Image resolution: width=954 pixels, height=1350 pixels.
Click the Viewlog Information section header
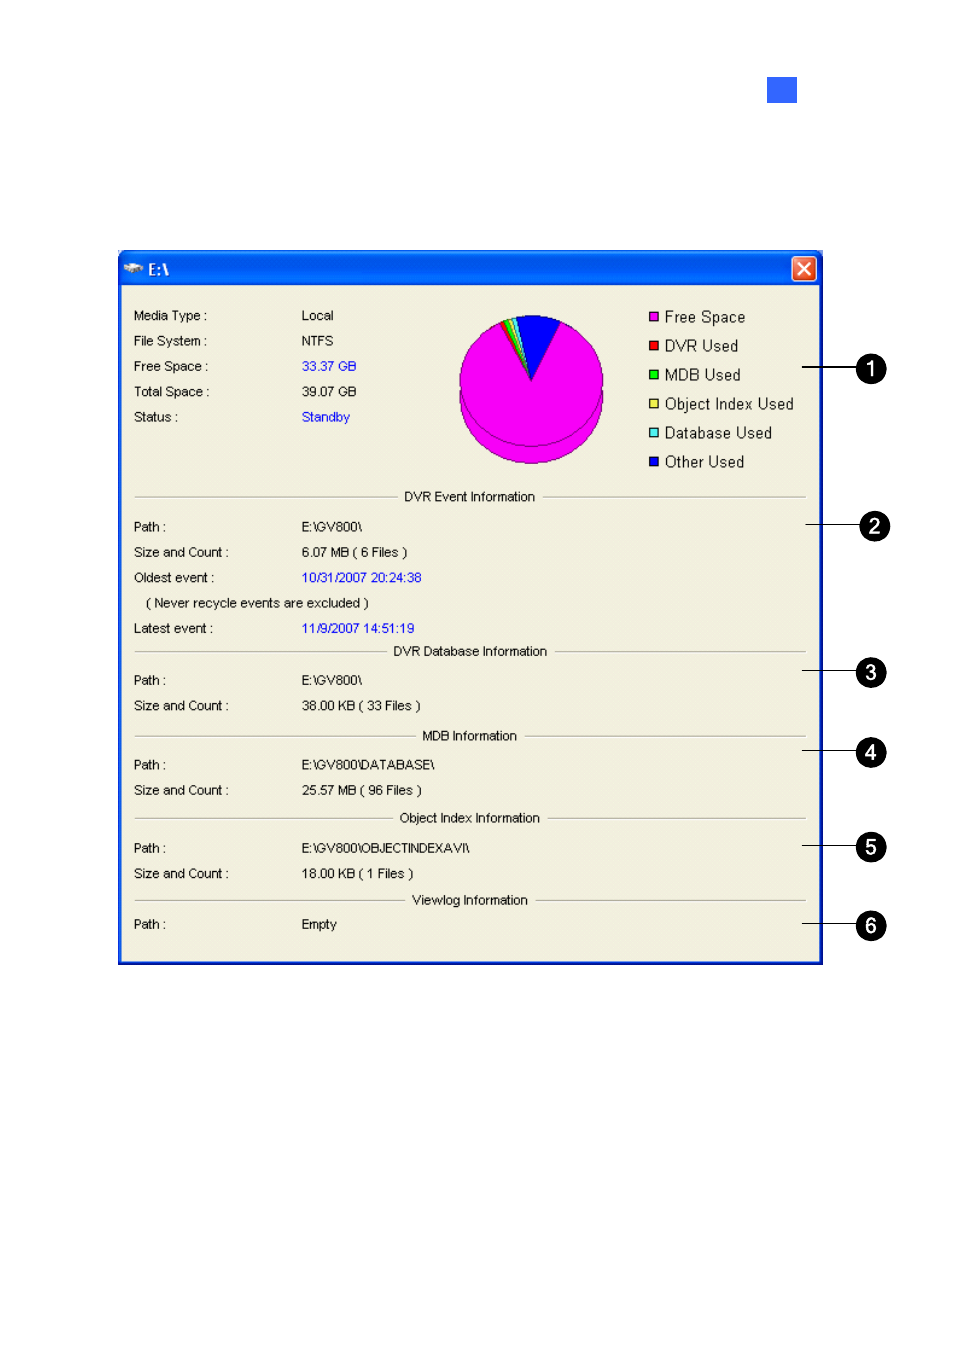(x=469, y=900)
